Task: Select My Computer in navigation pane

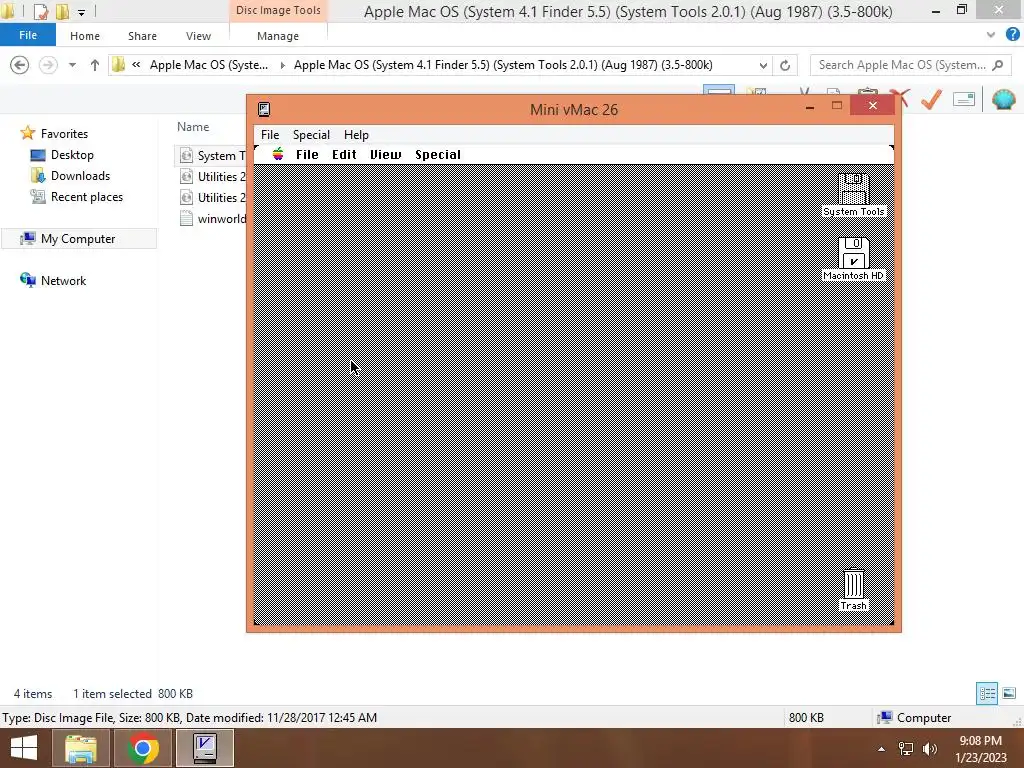Action: 78,238
